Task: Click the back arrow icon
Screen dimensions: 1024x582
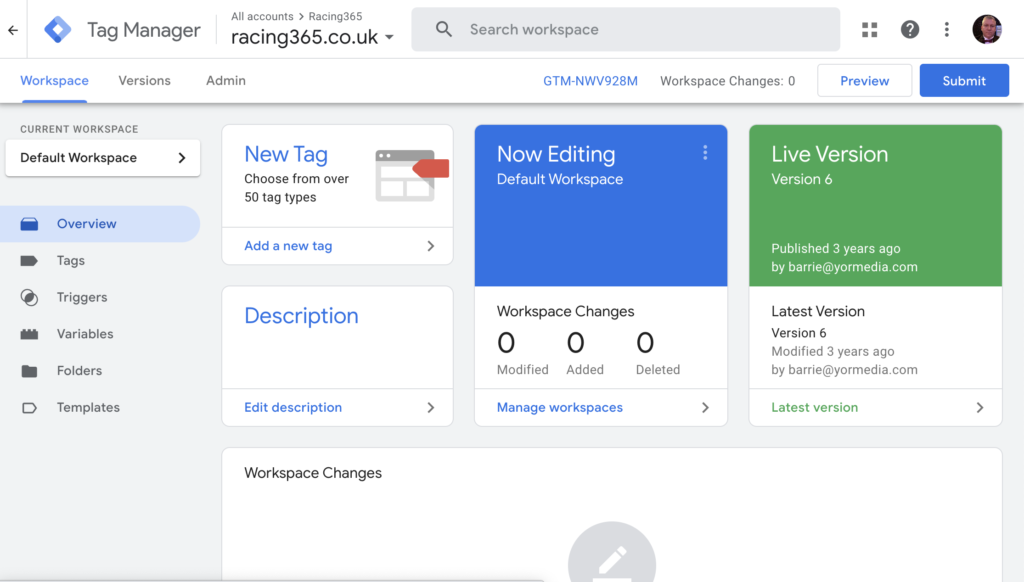Action: pyautogui.click(x=13, y=30)
